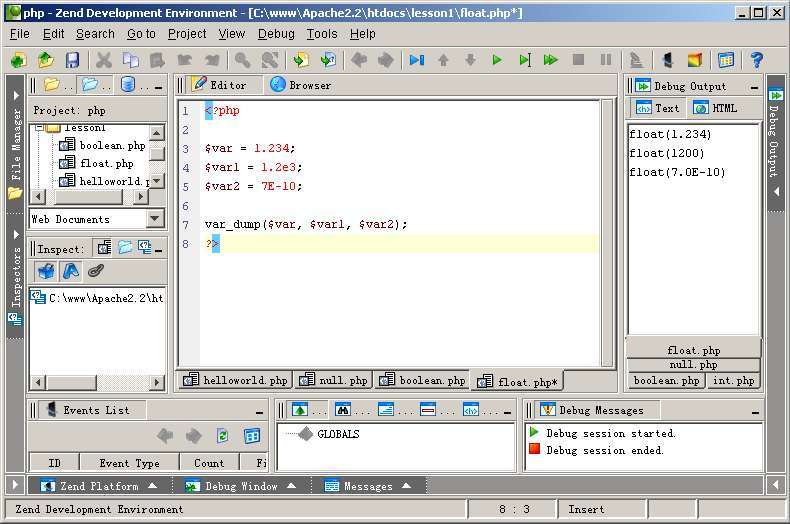This screenshot has height=524, width=790.
Task: Click the ID column header
Action: [x=54, y=463]
